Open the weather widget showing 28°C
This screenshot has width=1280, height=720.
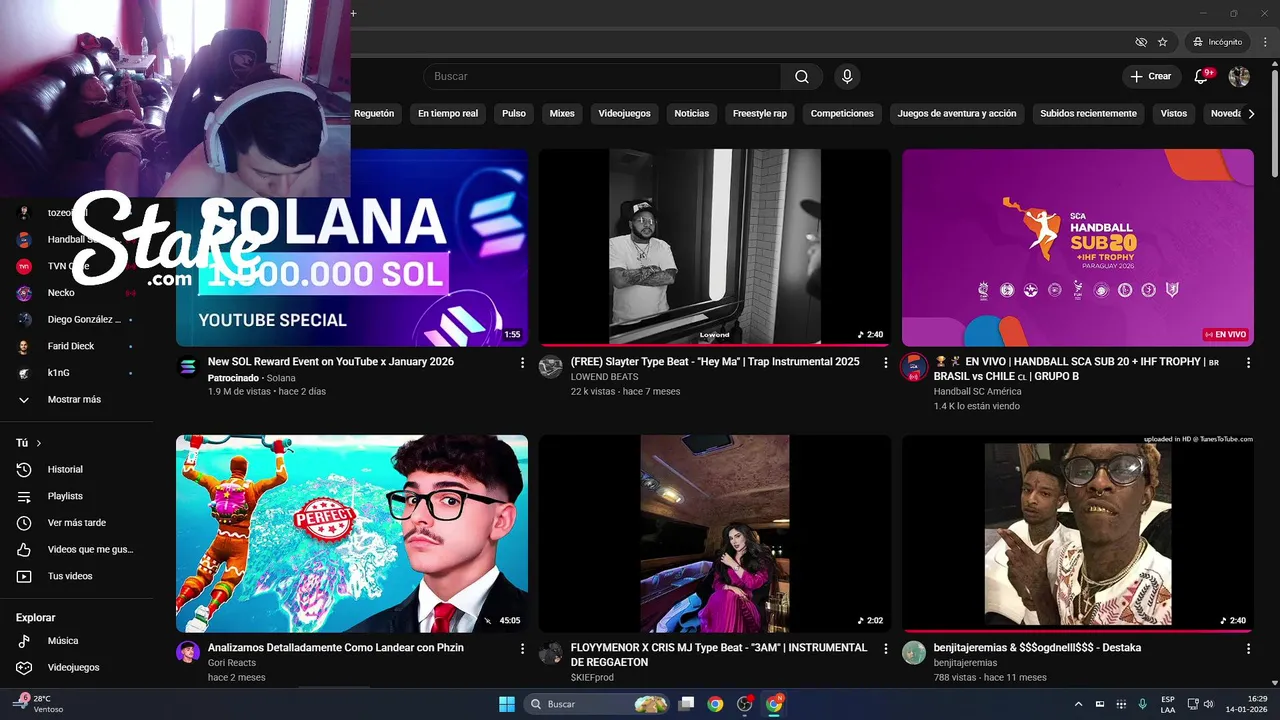pyautogui.click(x=40, y=704)
